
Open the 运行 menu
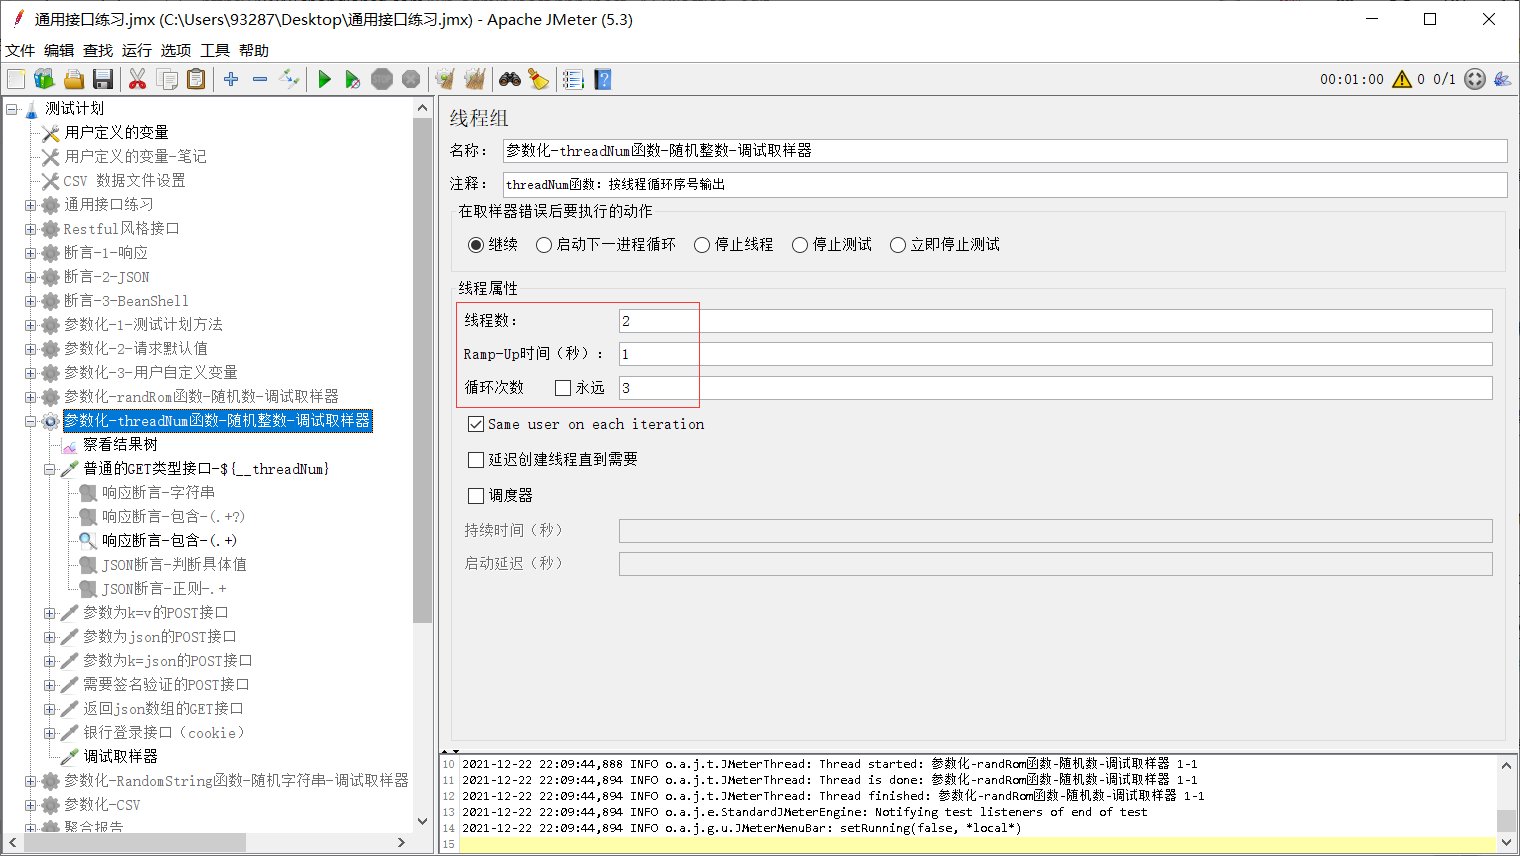[x=137, y=50]
